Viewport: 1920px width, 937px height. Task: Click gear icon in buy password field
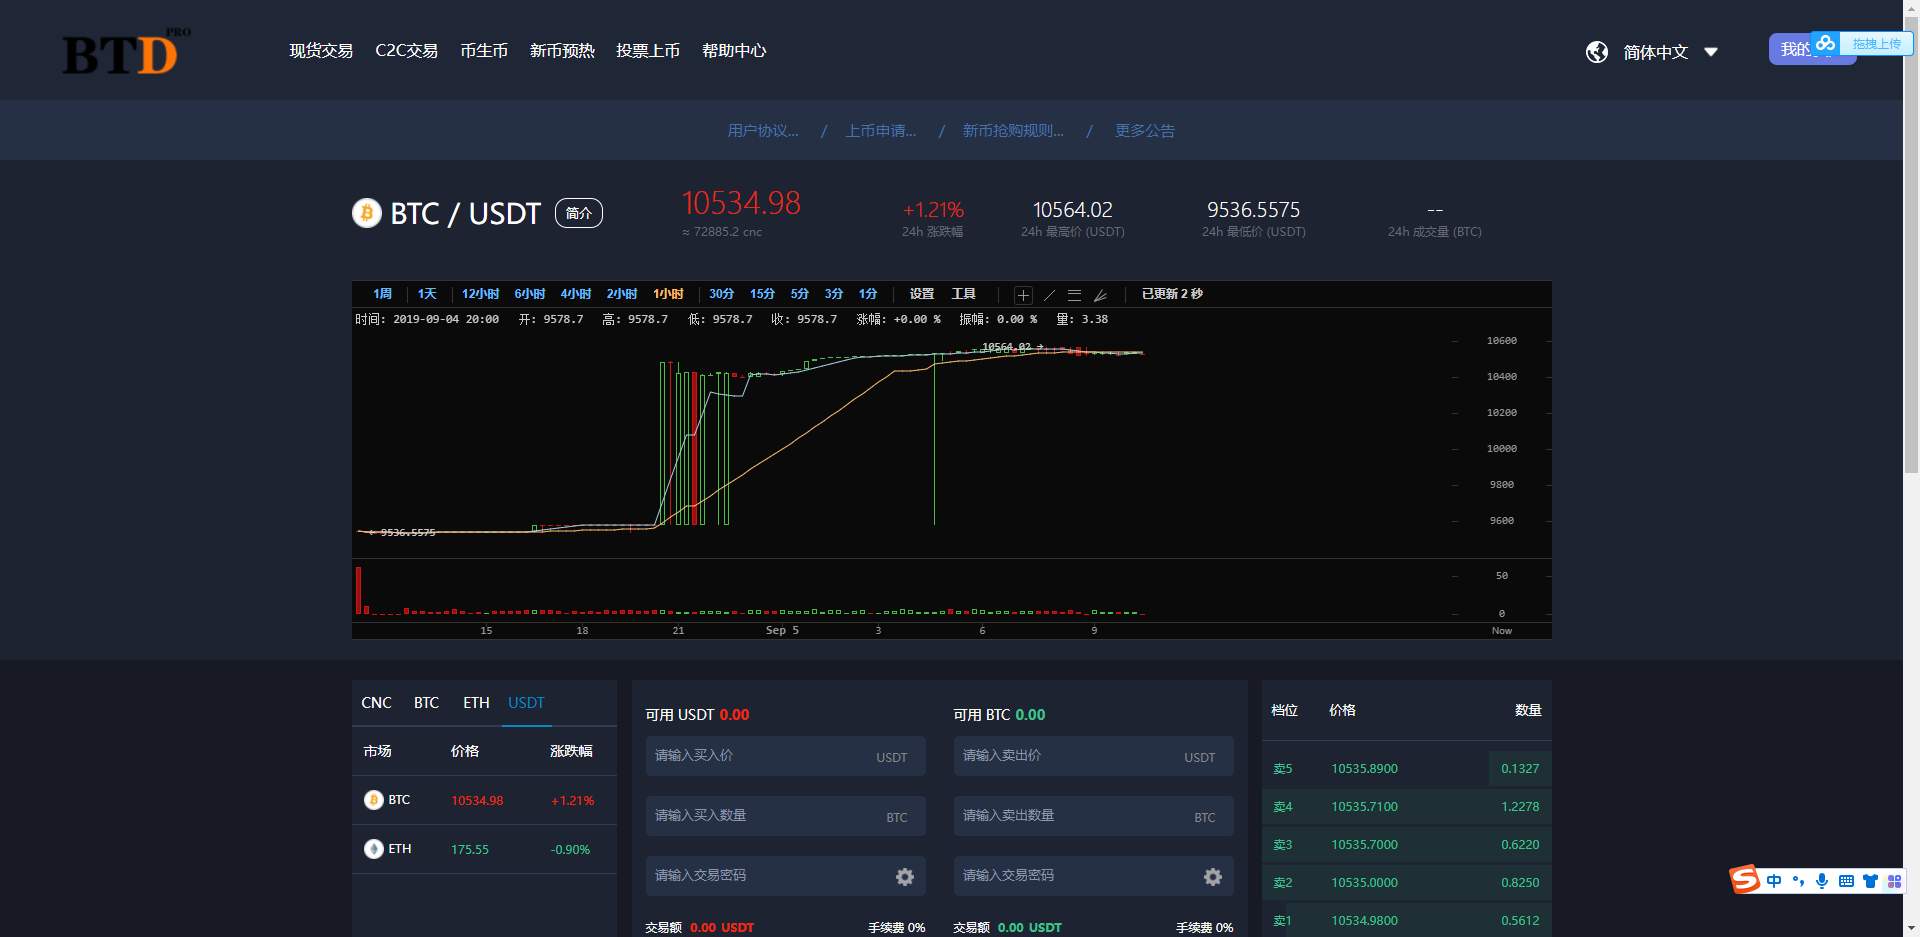tap(904, 876)
